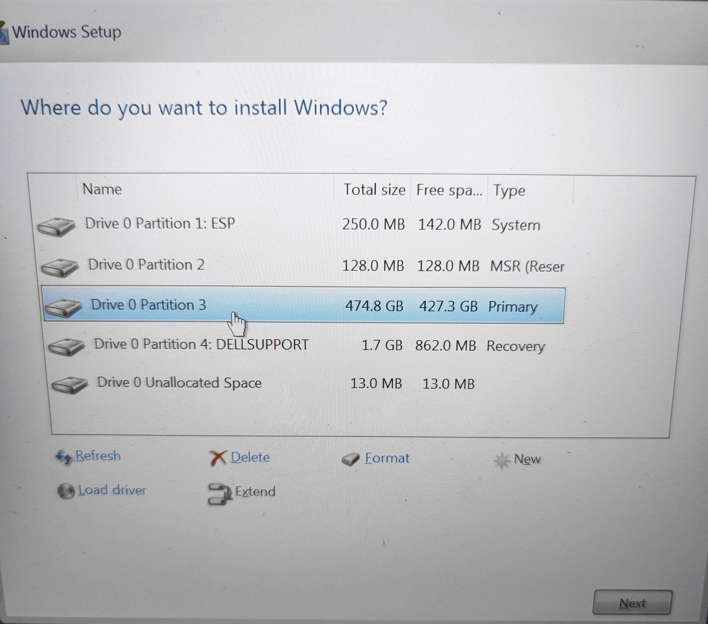
Task: Create a New partition
Action: pyautogui.click(x=527, y=459)
